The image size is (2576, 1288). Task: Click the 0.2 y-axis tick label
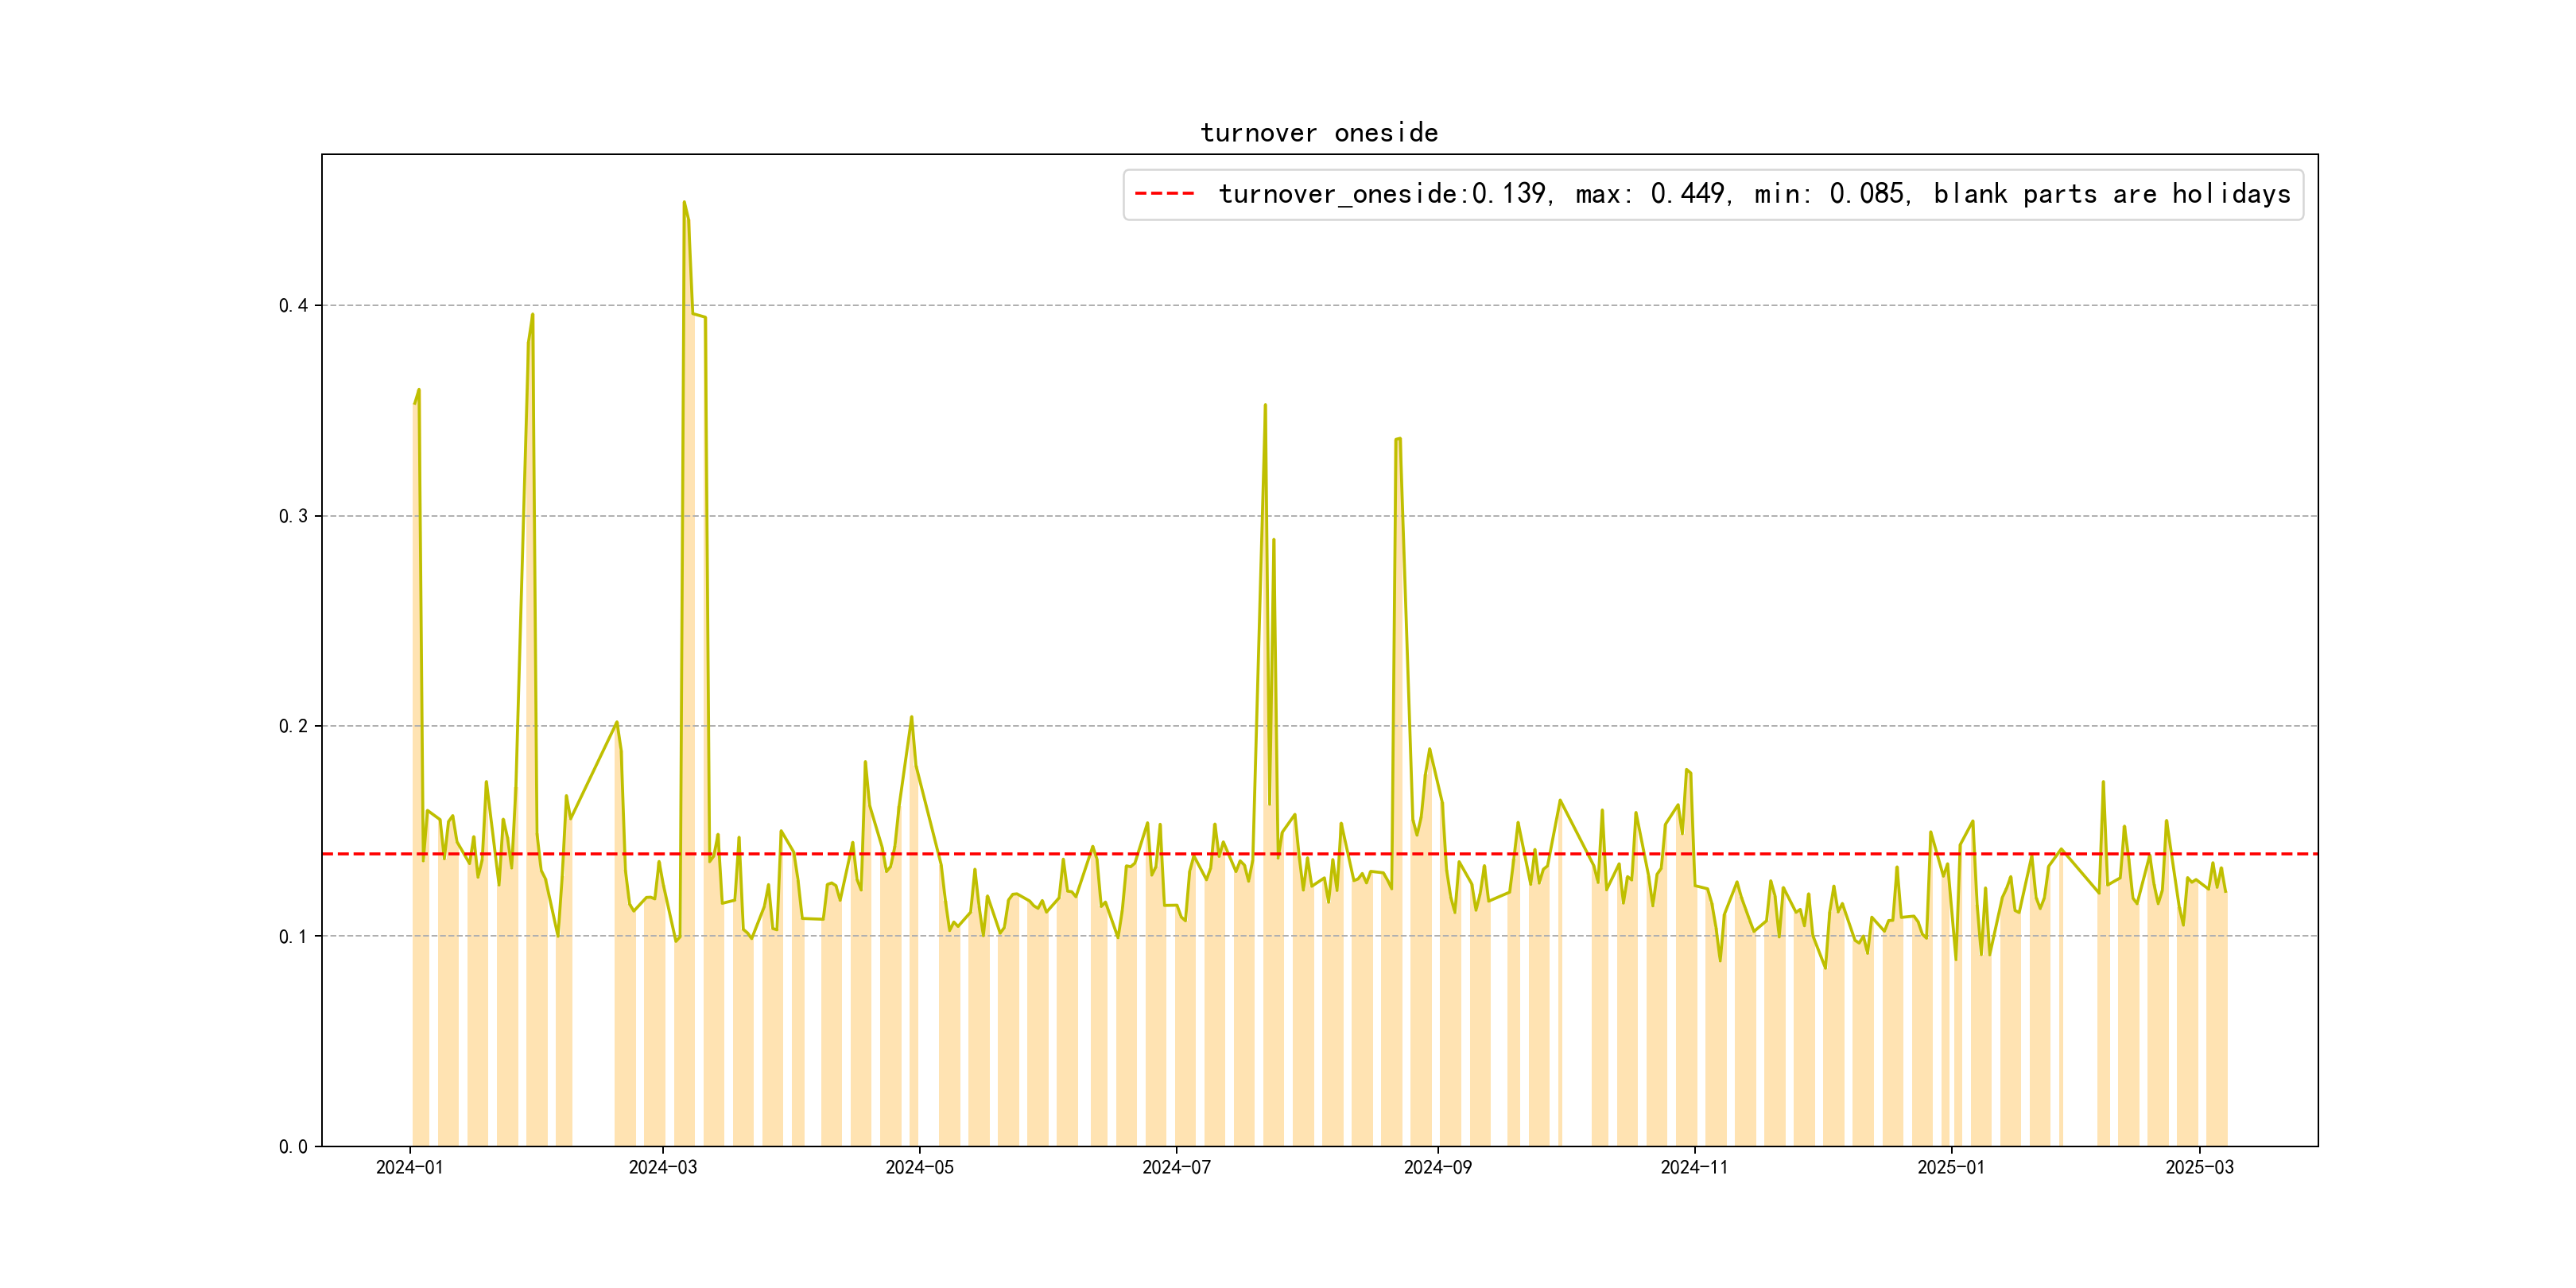tap(293, 726)
